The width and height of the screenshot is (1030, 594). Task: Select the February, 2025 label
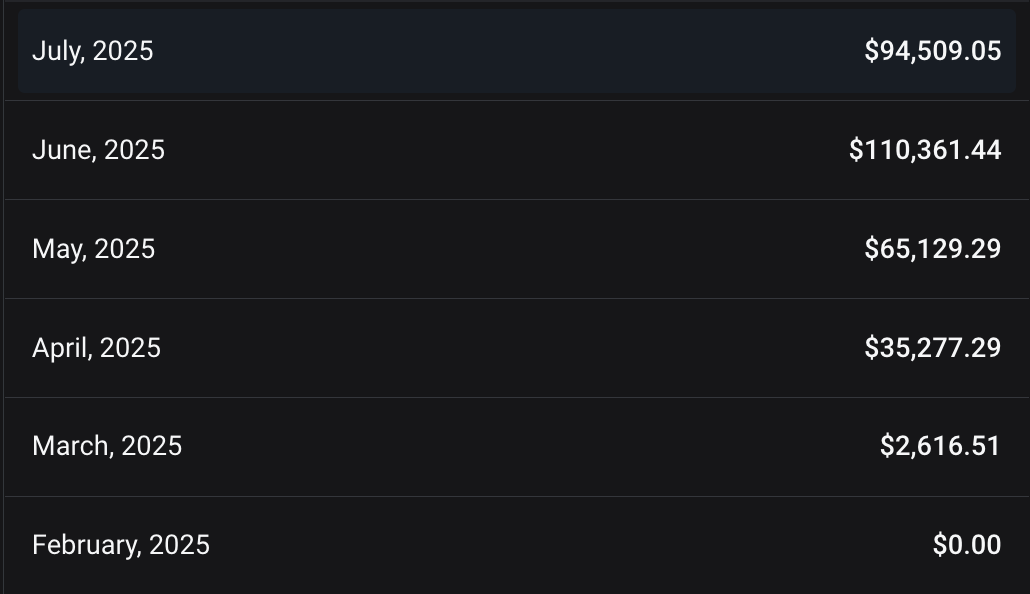click(121, 545)
